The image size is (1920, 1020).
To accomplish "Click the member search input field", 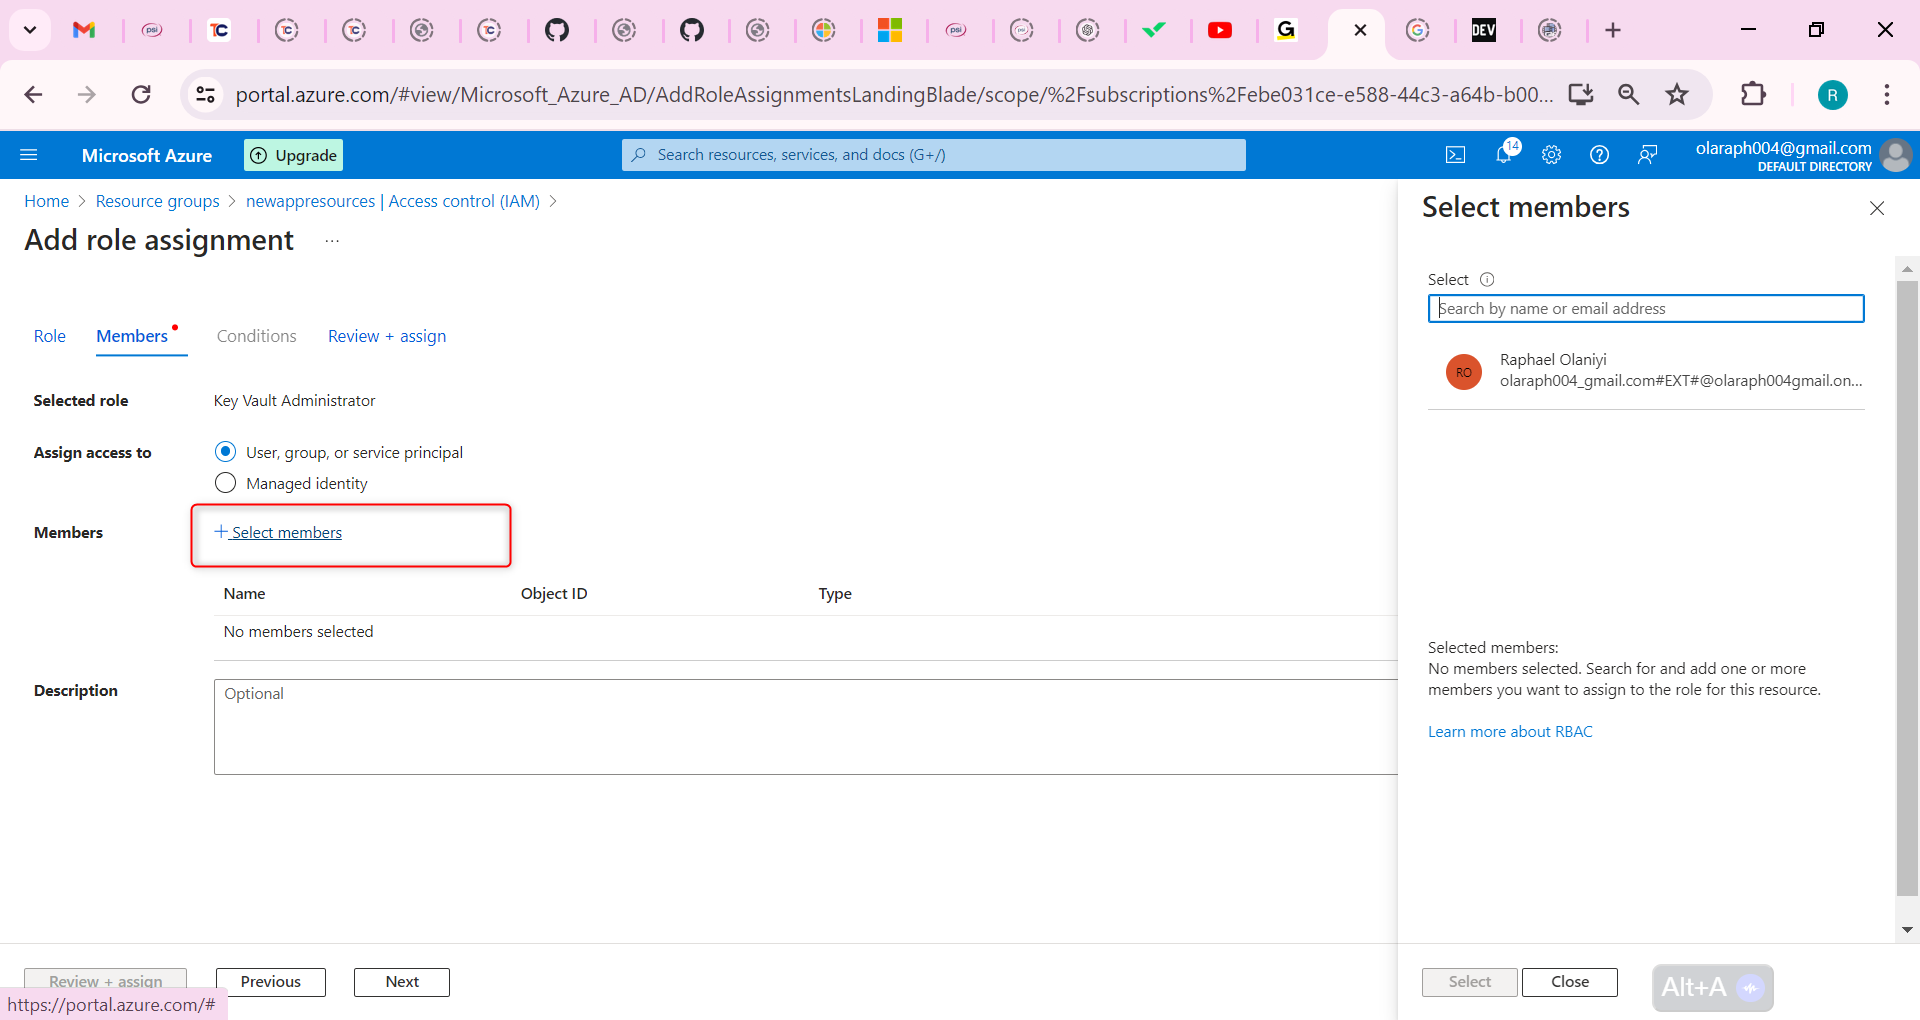I will [x=1646, y=308].
